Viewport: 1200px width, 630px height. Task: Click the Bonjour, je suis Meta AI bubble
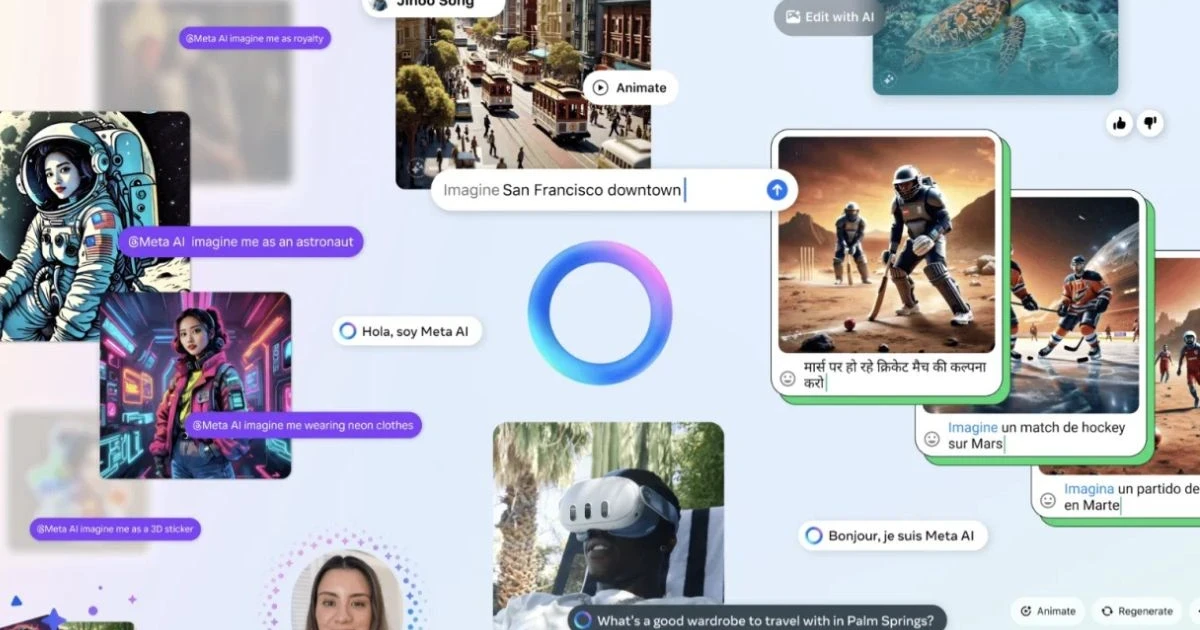(893, 536)
